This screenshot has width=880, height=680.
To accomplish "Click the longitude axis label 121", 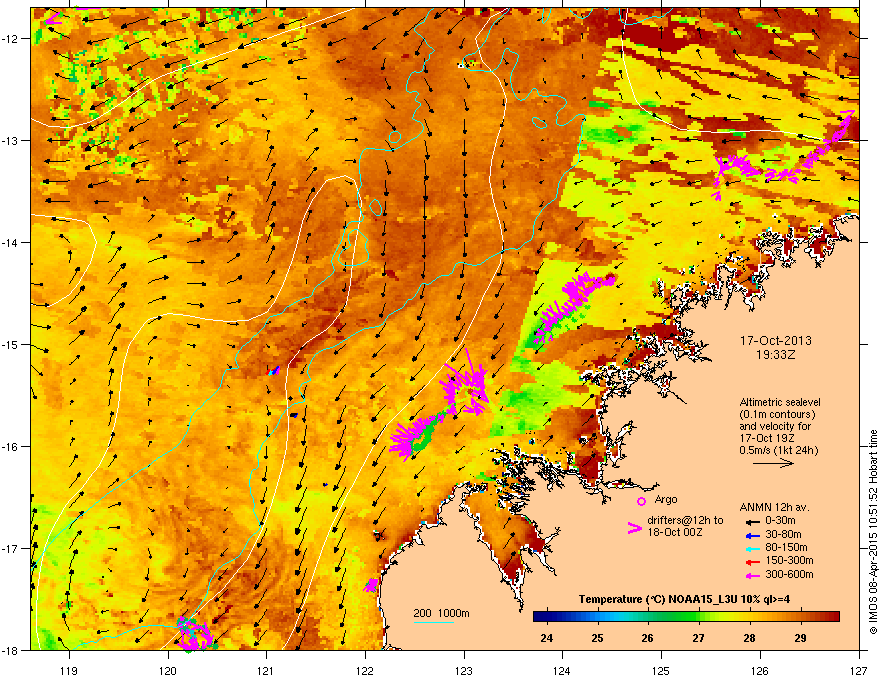I will pos(266,670).
